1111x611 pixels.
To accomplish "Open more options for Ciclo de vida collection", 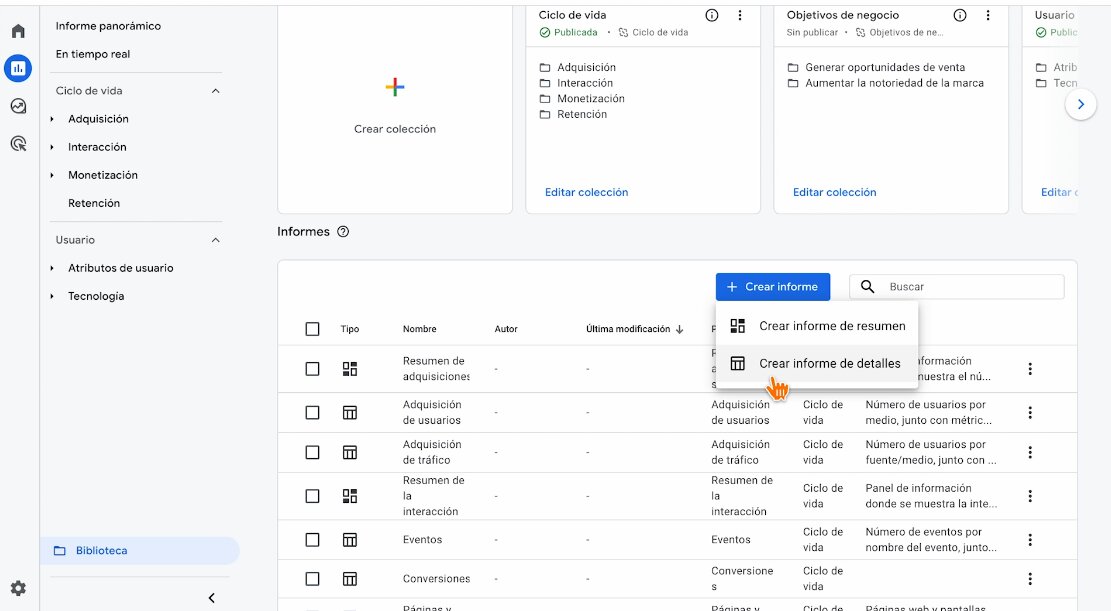I will tap(740, 15).
